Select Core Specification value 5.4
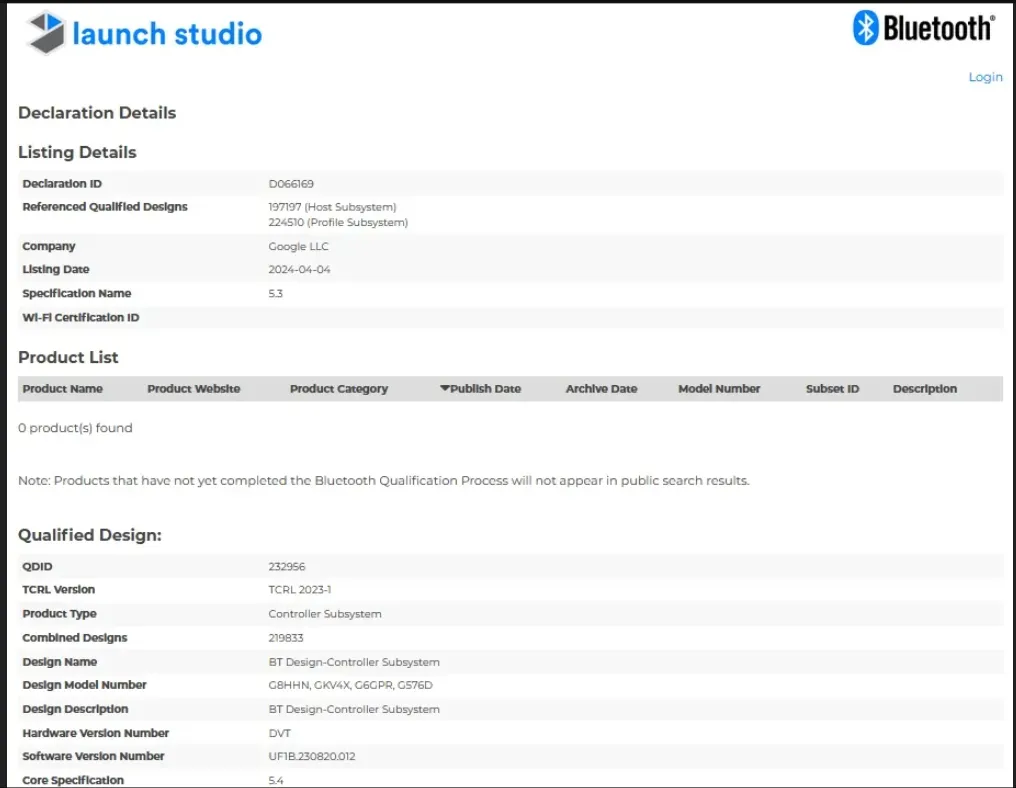This screenshot has height=788, width=1016. (275, 780)
